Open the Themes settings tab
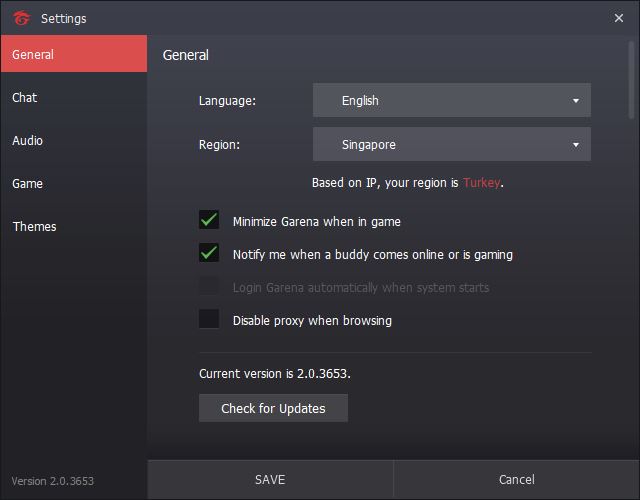 click(74, 226)
